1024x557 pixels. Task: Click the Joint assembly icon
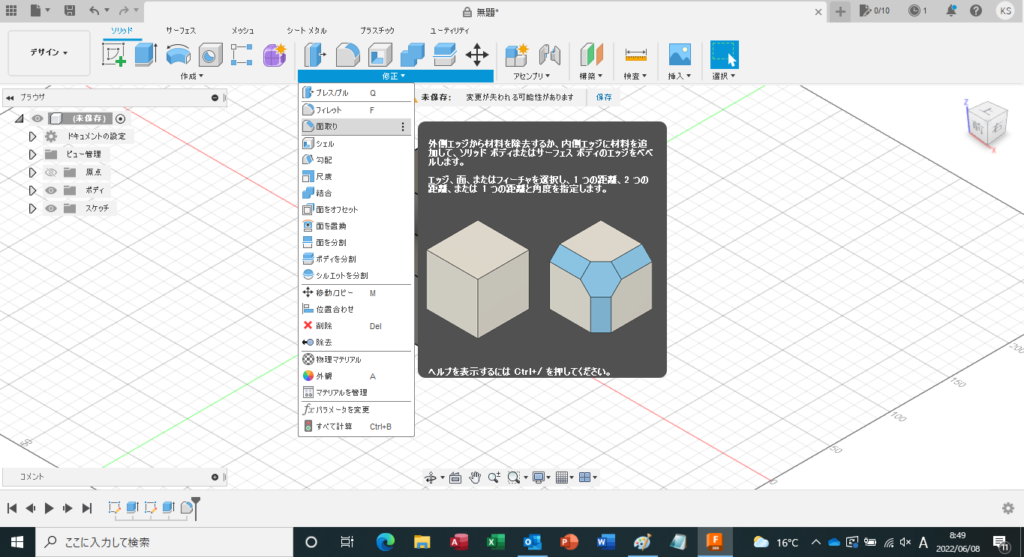(x=549, y=55)
